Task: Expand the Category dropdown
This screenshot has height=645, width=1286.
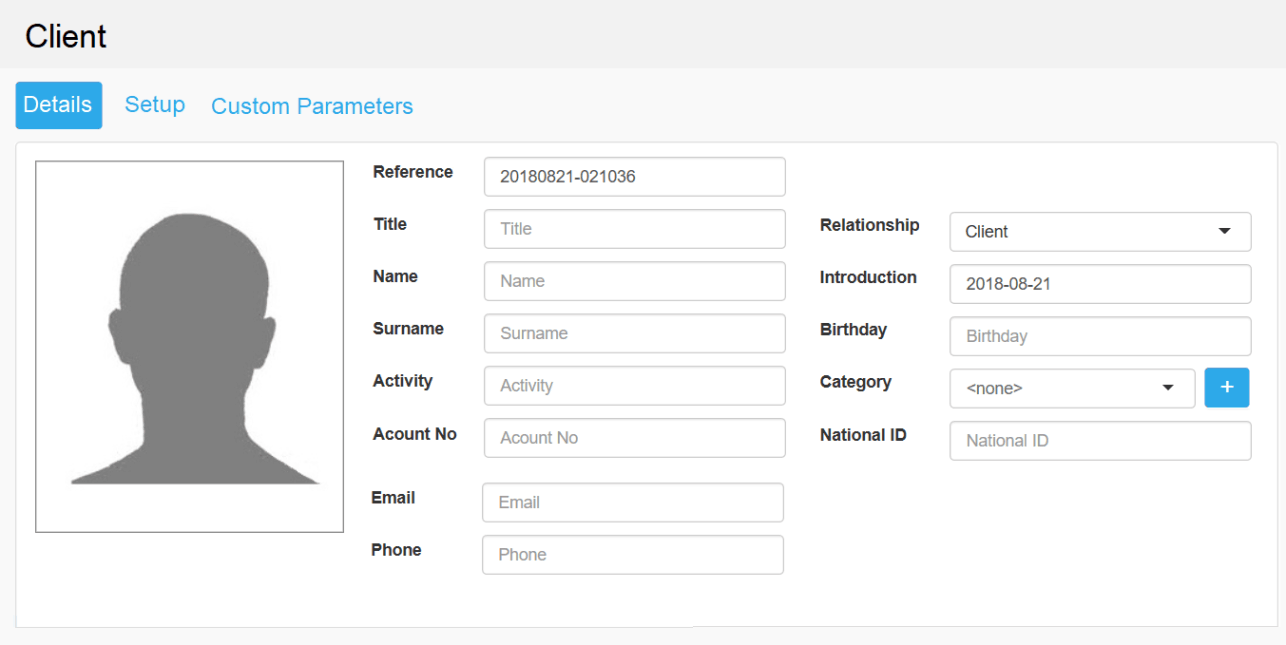Action: 1072,388
